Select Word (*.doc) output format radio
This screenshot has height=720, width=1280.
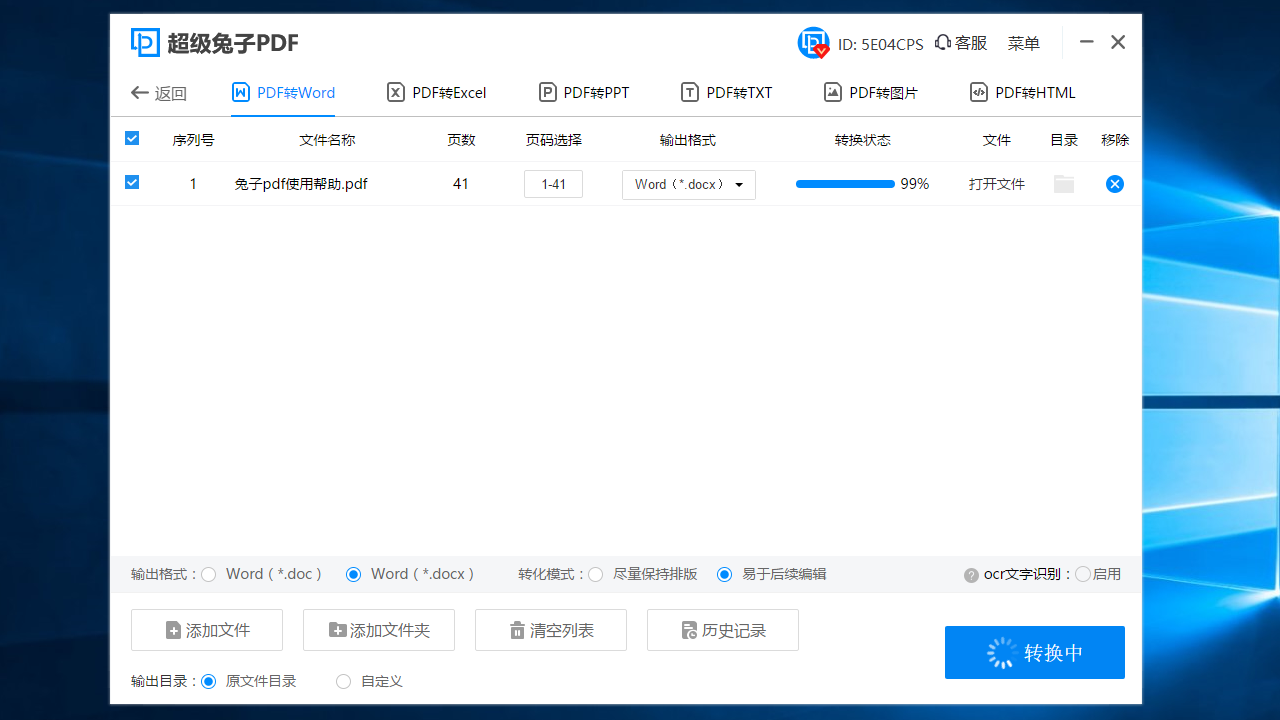[209, 575]
